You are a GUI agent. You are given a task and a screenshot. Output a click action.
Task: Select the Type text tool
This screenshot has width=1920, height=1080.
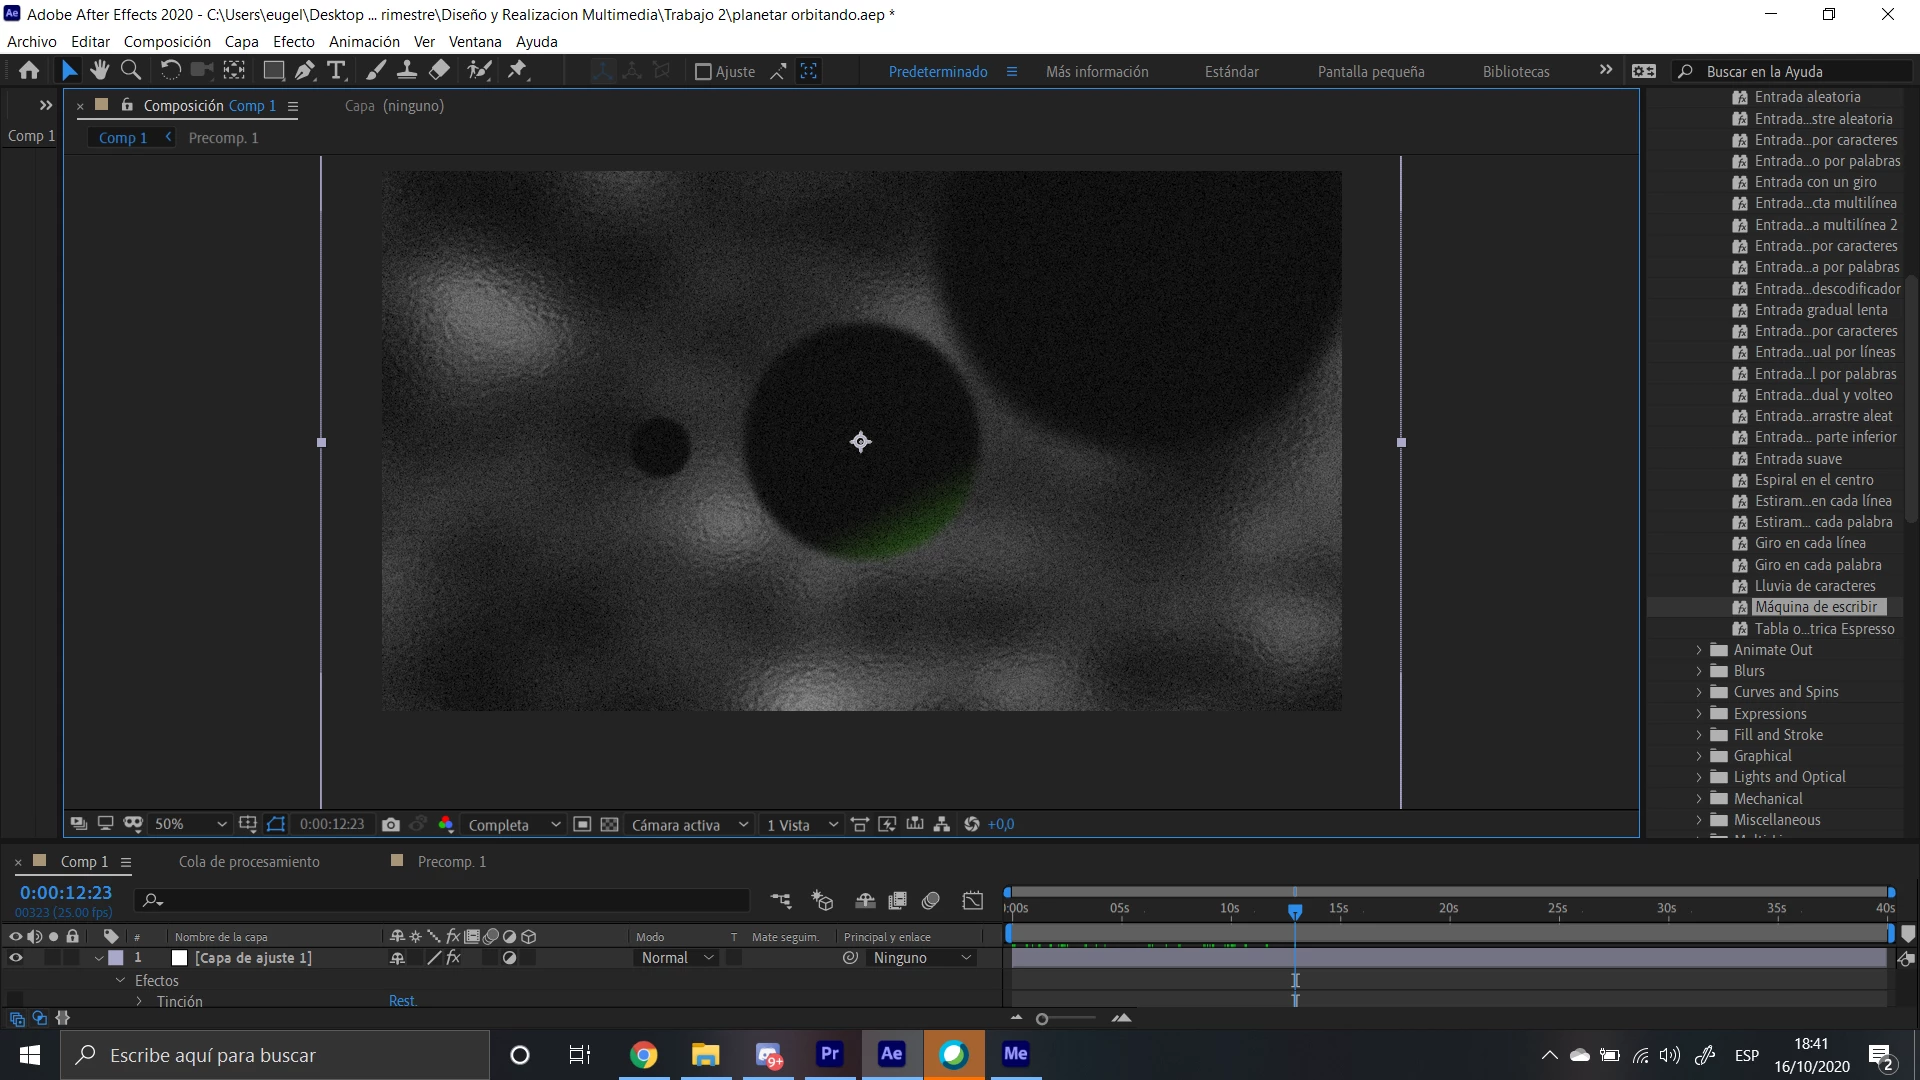point(337,70)
